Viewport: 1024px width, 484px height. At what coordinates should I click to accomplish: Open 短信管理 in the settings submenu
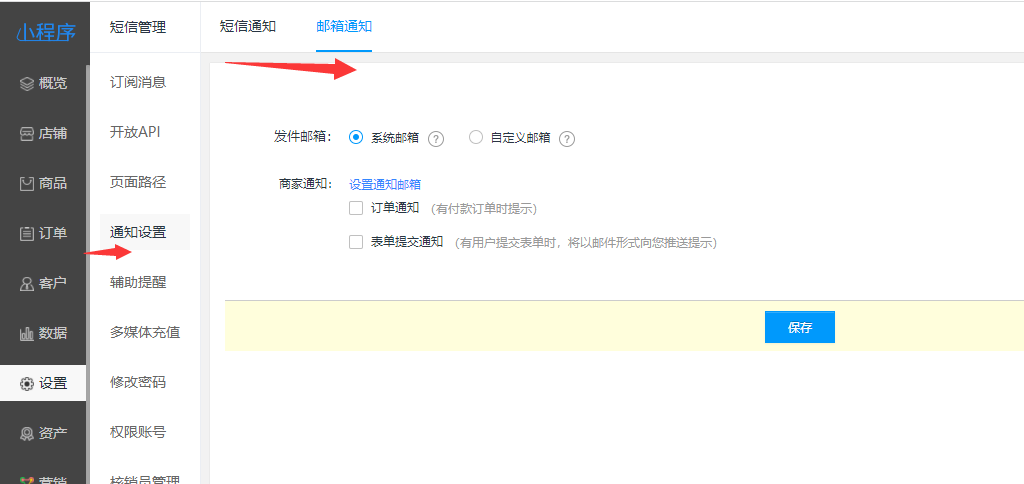pyautogui.click(x=138, y=27)
